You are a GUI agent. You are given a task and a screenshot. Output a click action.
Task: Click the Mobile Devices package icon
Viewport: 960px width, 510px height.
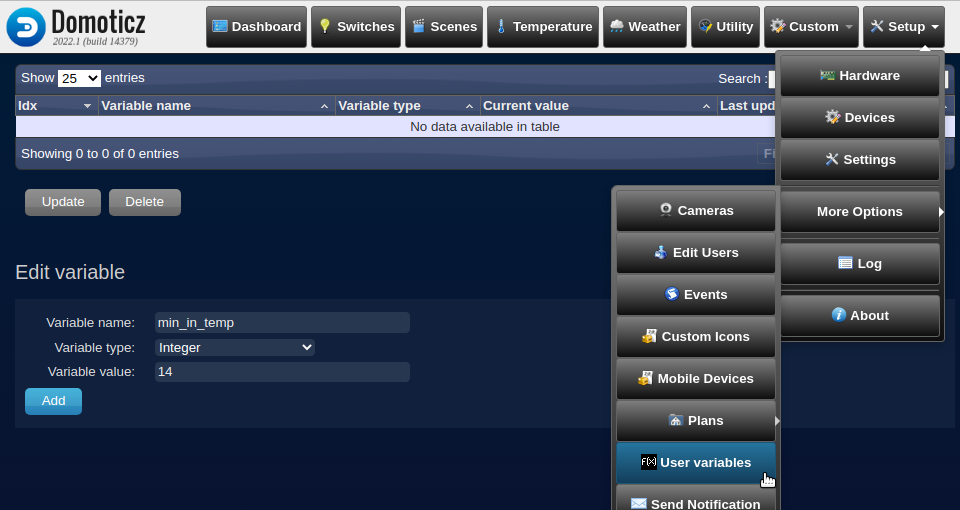tap(645, 378)
